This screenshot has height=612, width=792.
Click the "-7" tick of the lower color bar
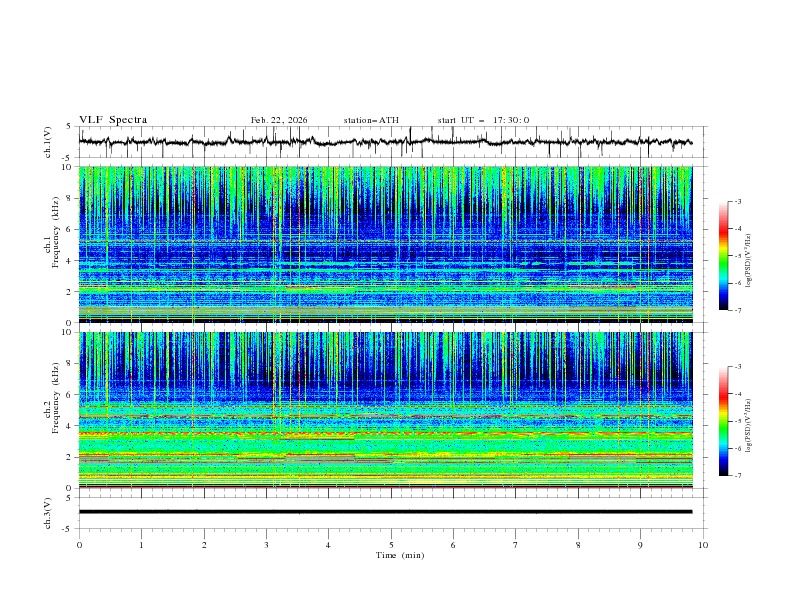click(737, 476)
